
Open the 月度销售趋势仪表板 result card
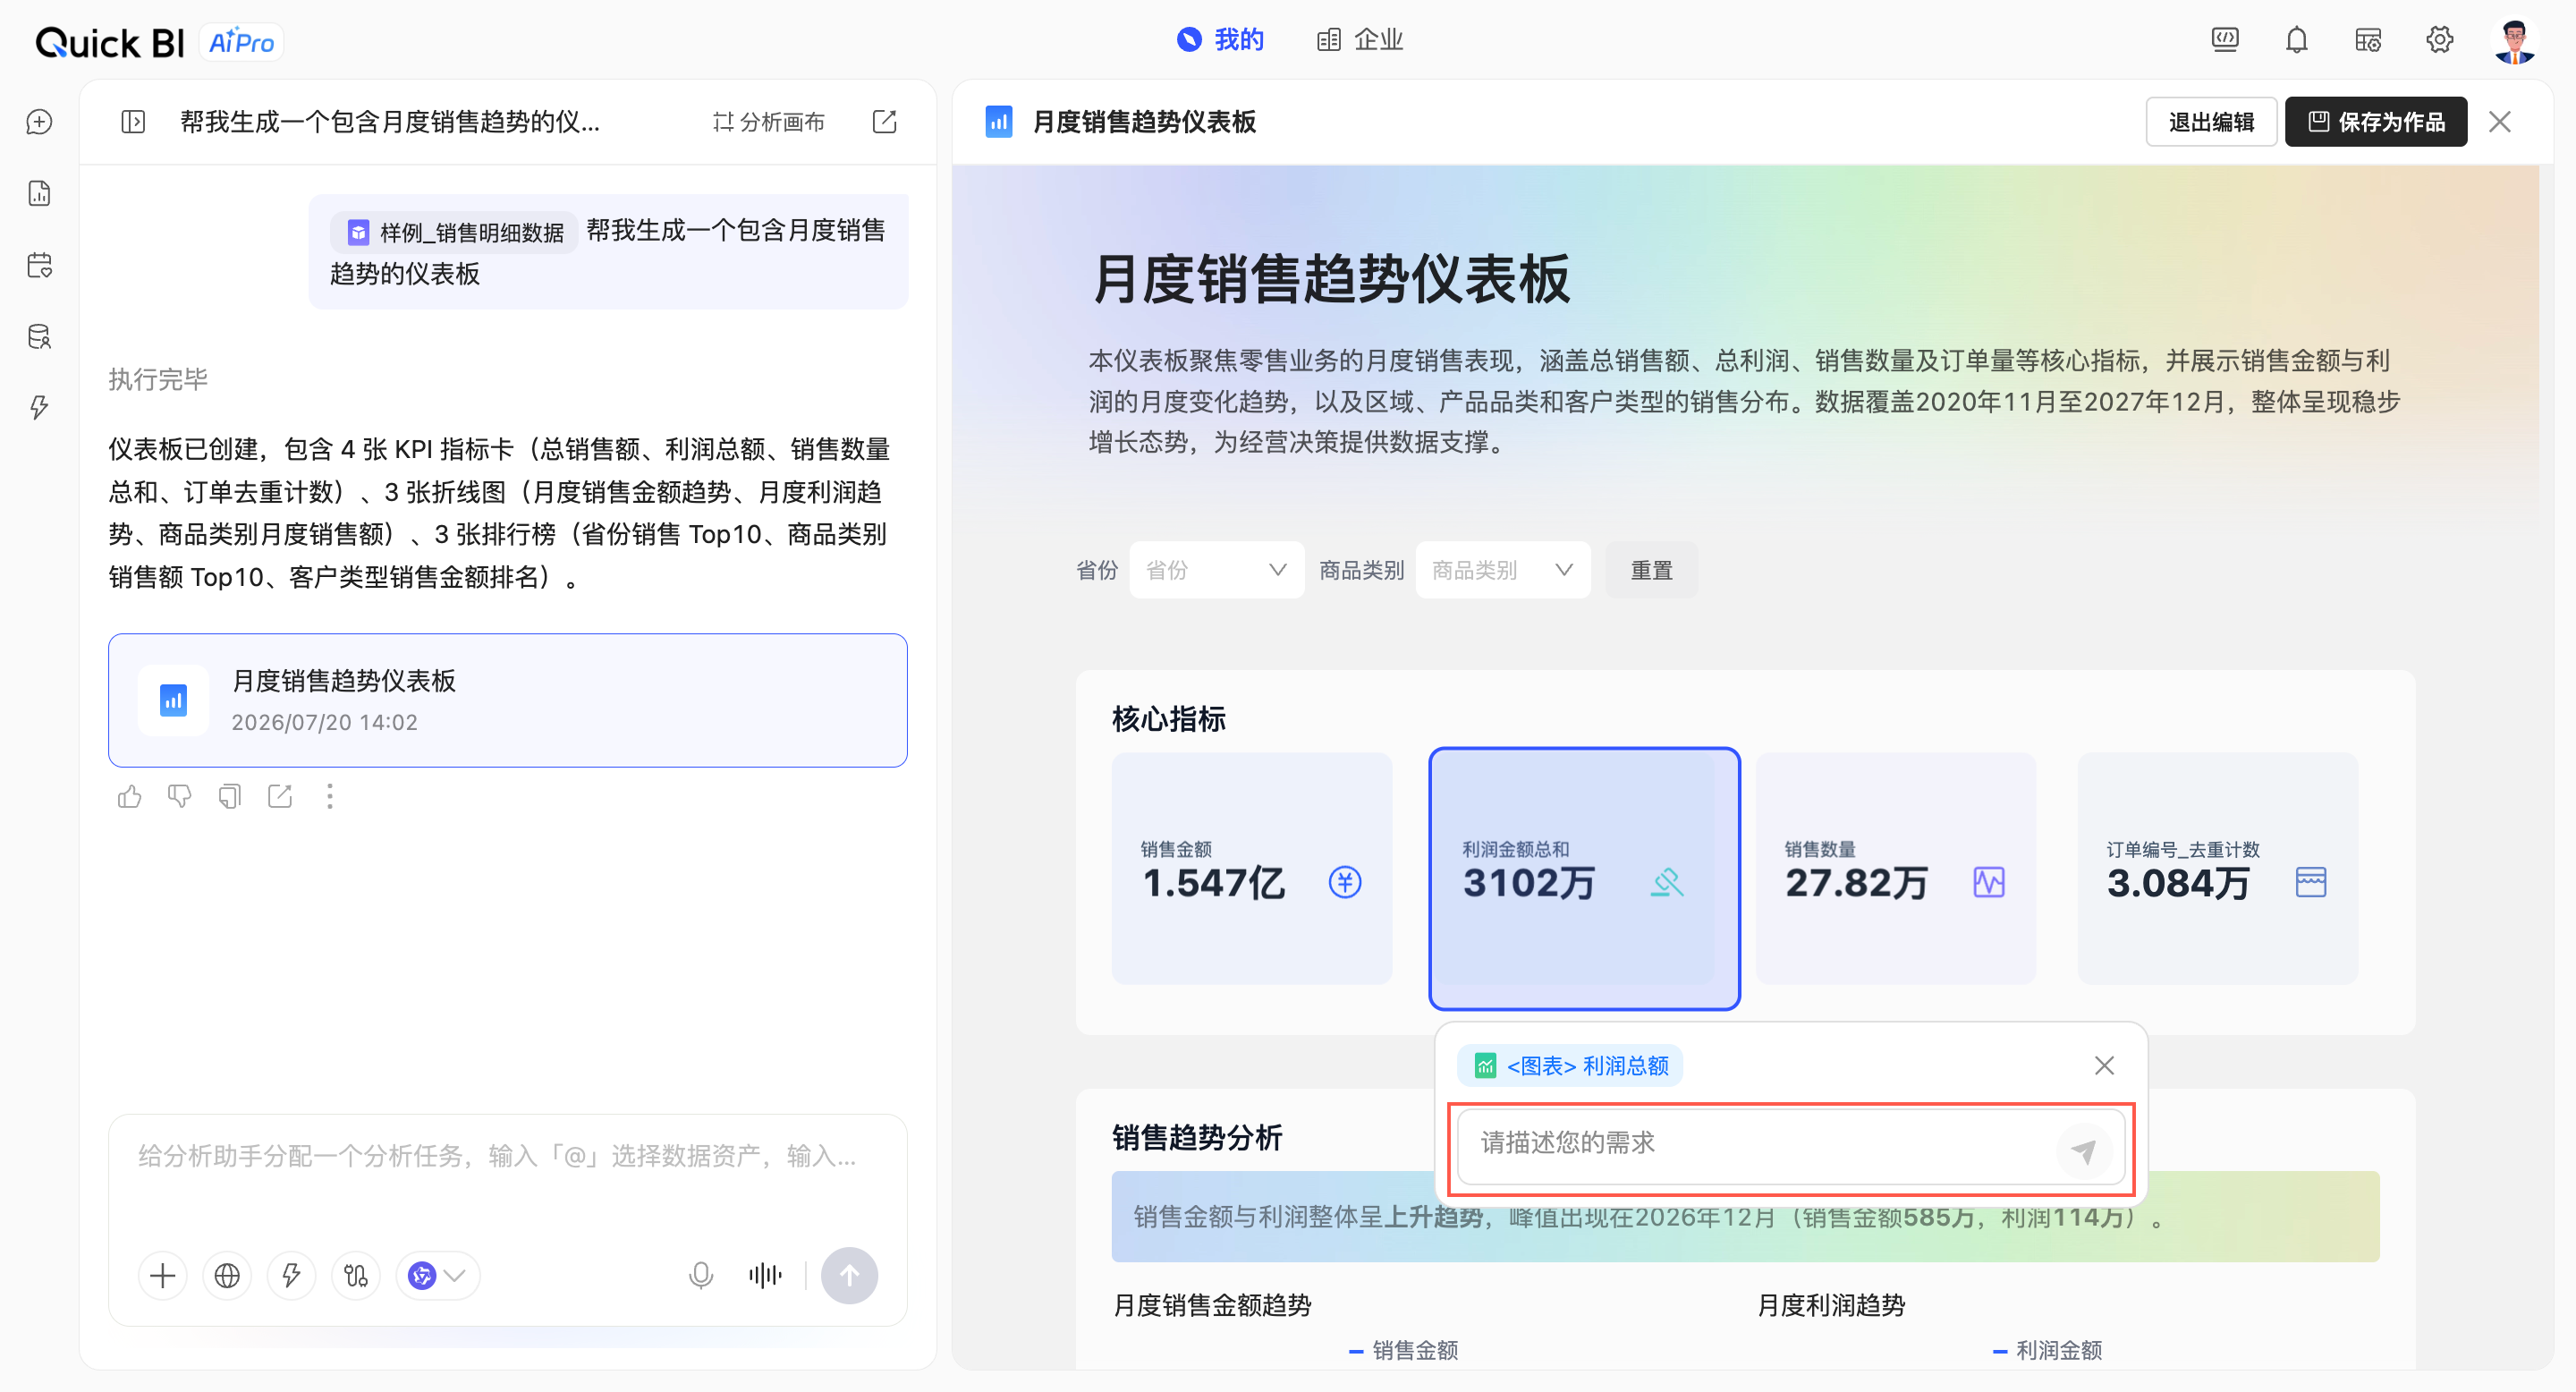point(508,700)
